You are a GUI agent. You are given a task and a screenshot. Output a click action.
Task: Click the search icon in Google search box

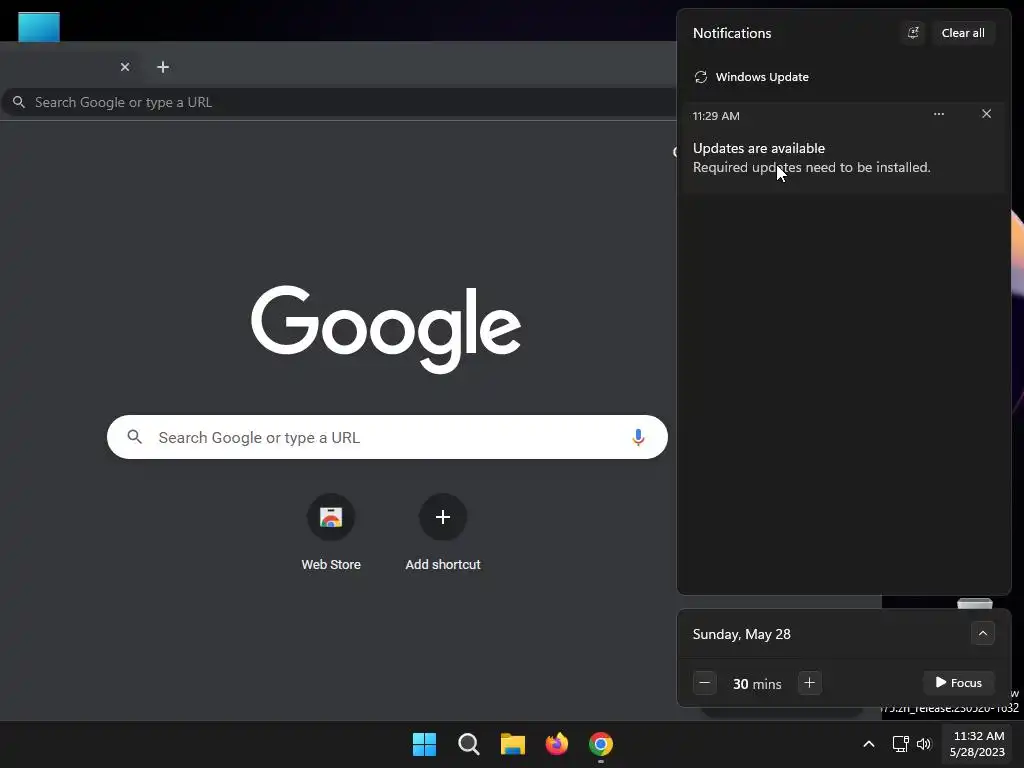(x=135, y=437)
